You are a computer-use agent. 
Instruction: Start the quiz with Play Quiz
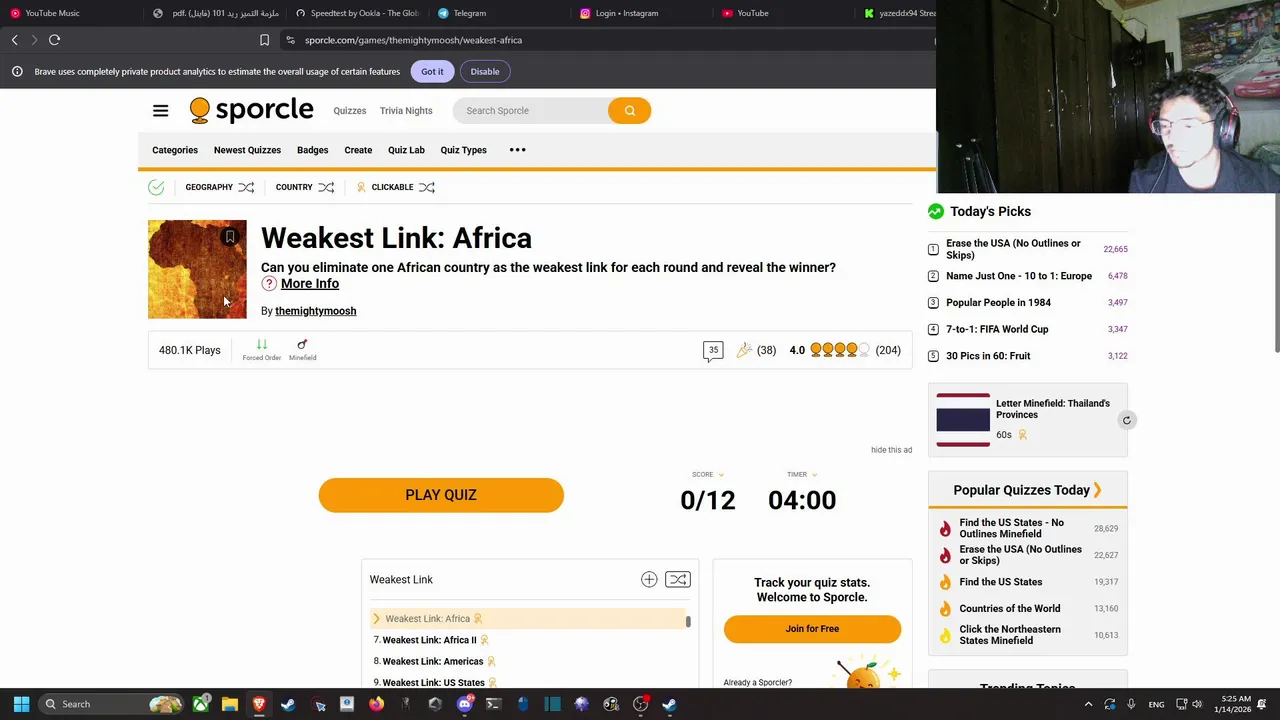(441, 495)
